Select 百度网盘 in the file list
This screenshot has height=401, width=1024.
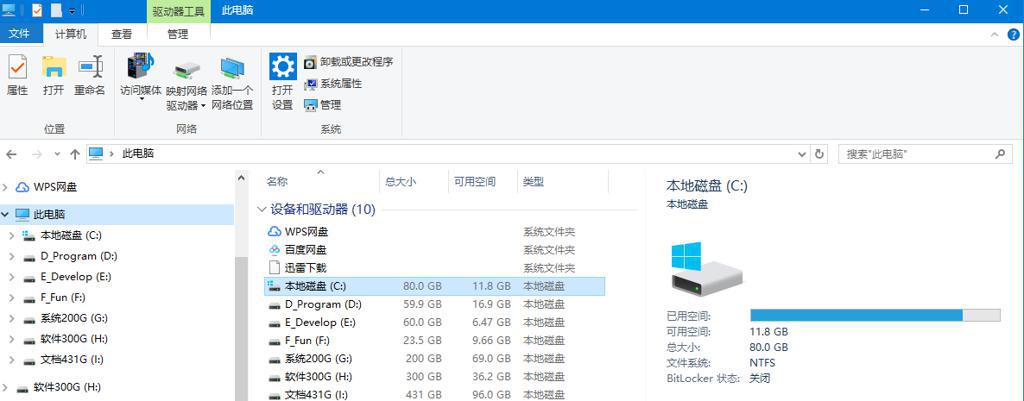pyautogui.click(x=306, y=249)
